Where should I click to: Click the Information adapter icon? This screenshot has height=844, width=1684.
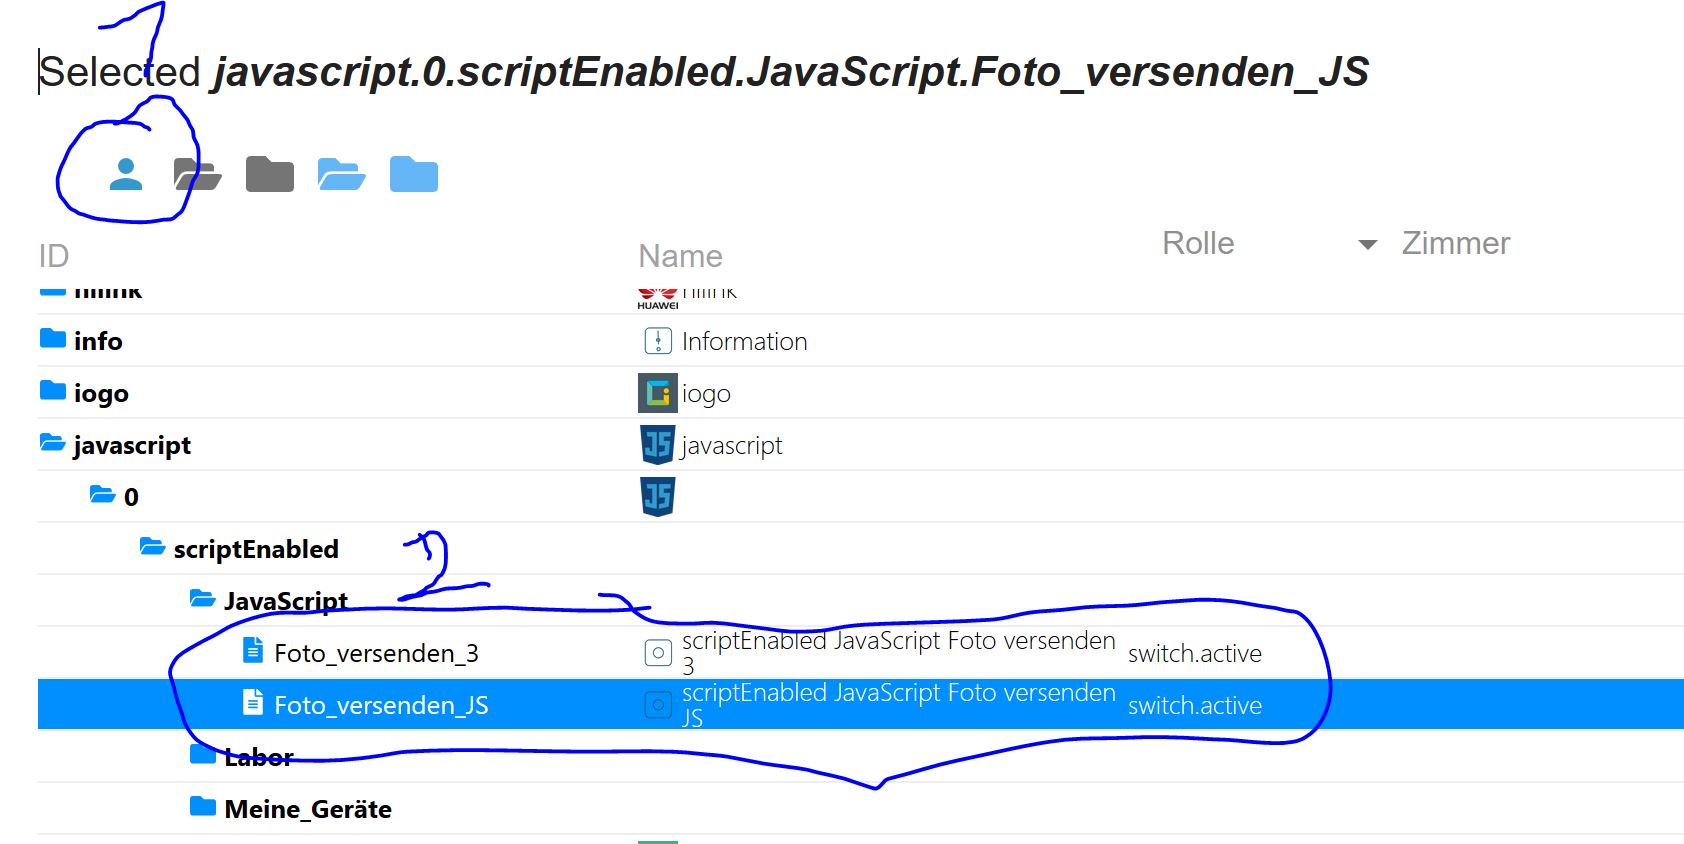pos(657,341)
